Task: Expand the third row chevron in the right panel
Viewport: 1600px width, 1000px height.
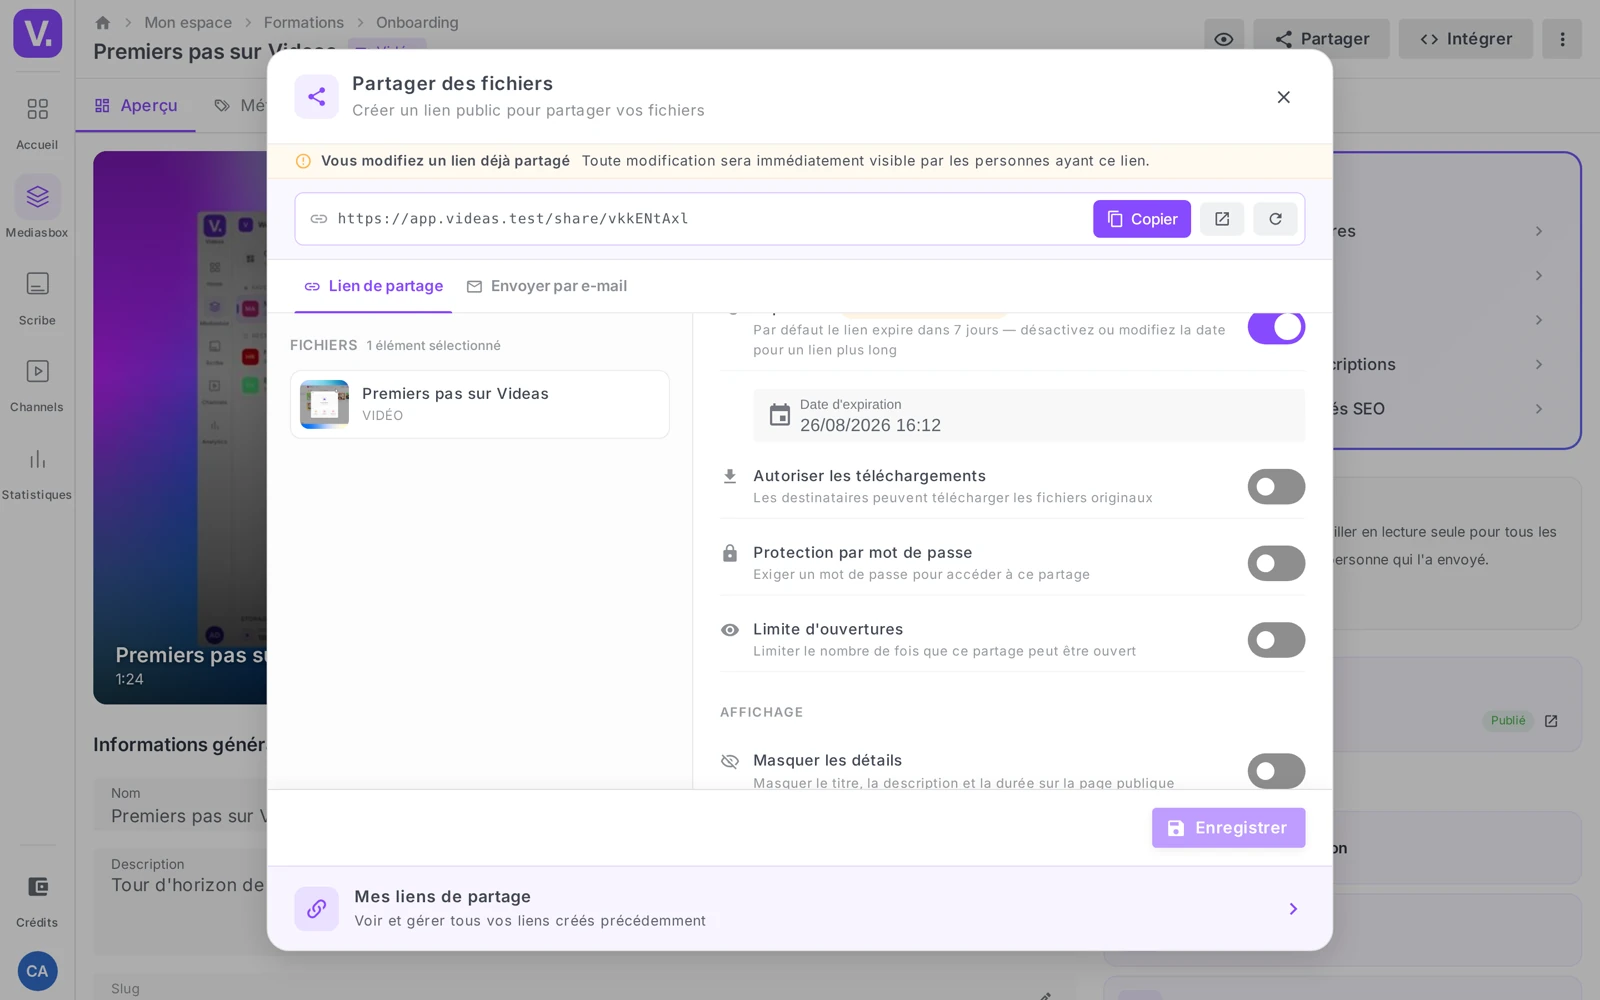Action: coord(1539,320)
